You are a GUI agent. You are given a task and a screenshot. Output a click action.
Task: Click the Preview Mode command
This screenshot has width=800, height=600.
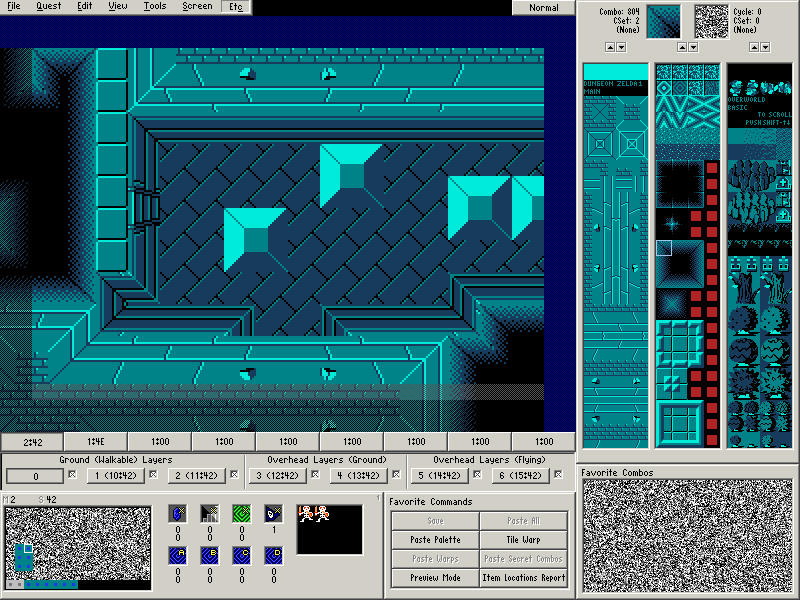pos(435,578)
